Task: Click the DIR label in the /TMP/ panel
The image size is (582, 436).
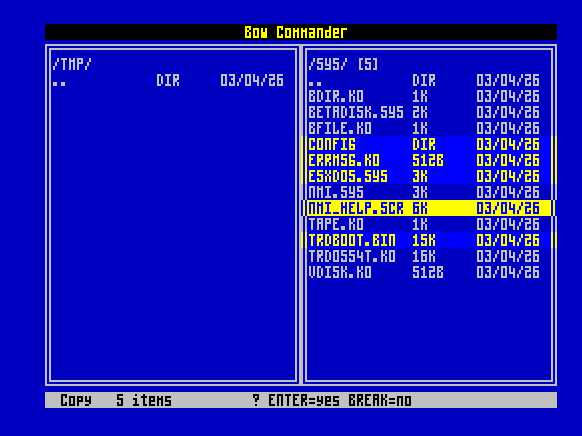Action: click(x=168, y=81)
